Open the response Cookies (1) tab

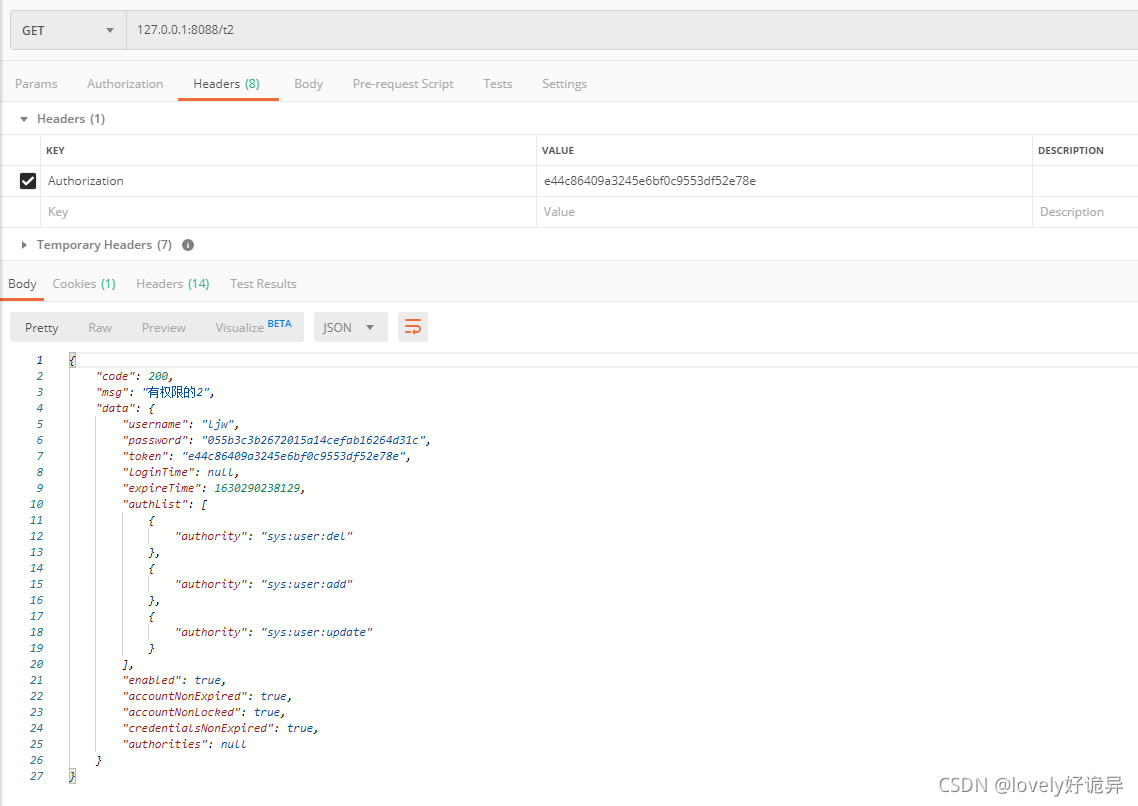[x=84, y=284]
